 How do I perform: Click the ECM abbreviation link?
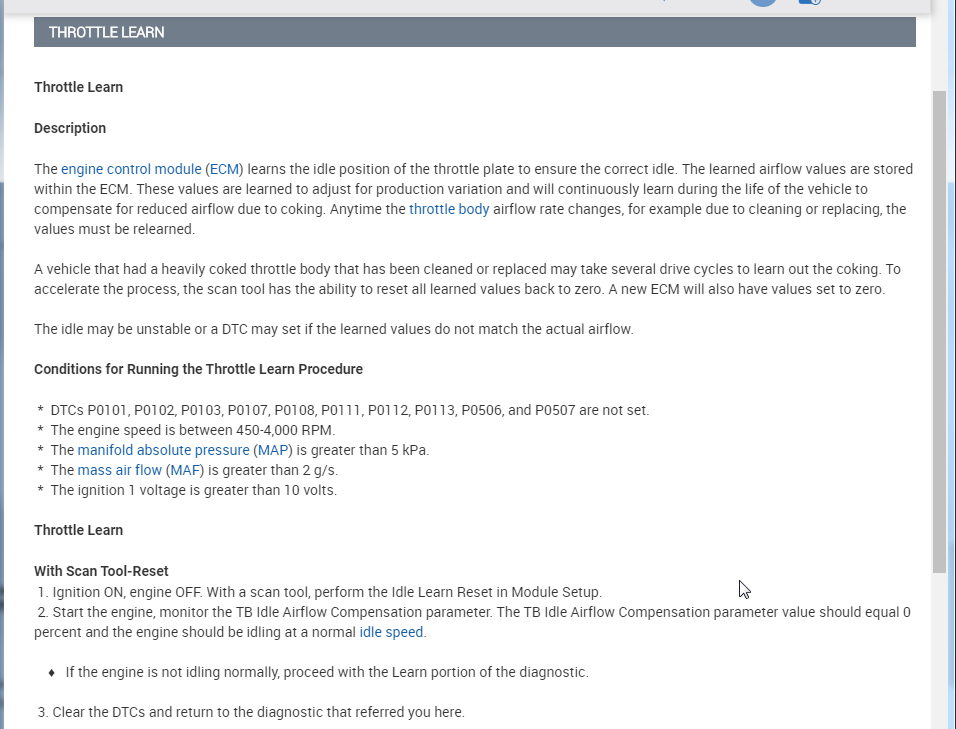pos(225,169)
